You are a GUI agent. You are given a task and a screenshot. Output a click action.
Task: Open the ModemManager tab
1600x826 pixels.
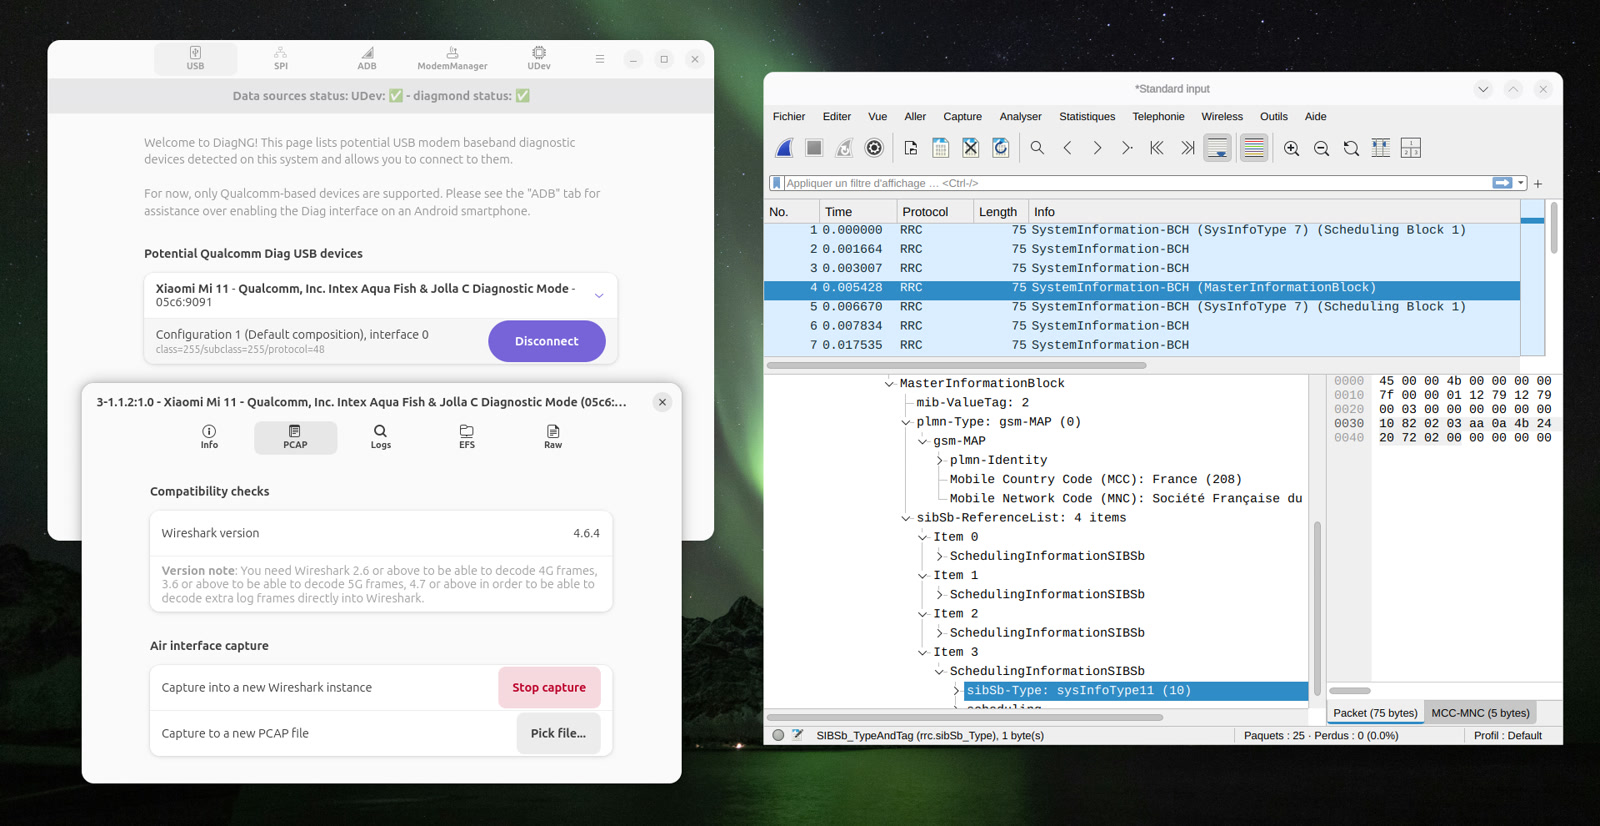[x=452, y=59]
